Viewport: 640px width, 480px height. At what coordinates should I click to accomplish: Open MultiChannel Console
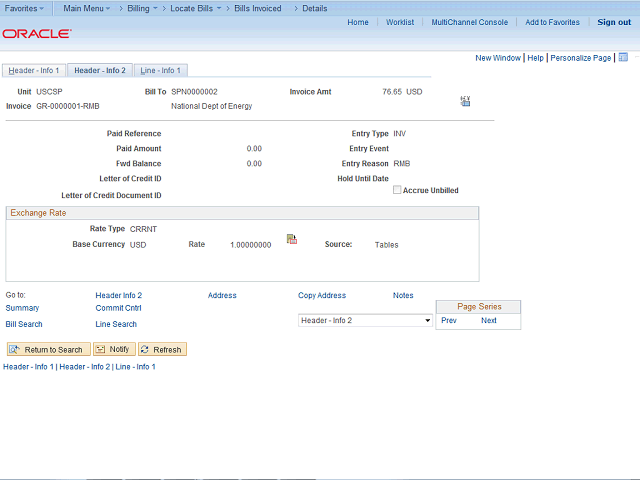[470, 22]
